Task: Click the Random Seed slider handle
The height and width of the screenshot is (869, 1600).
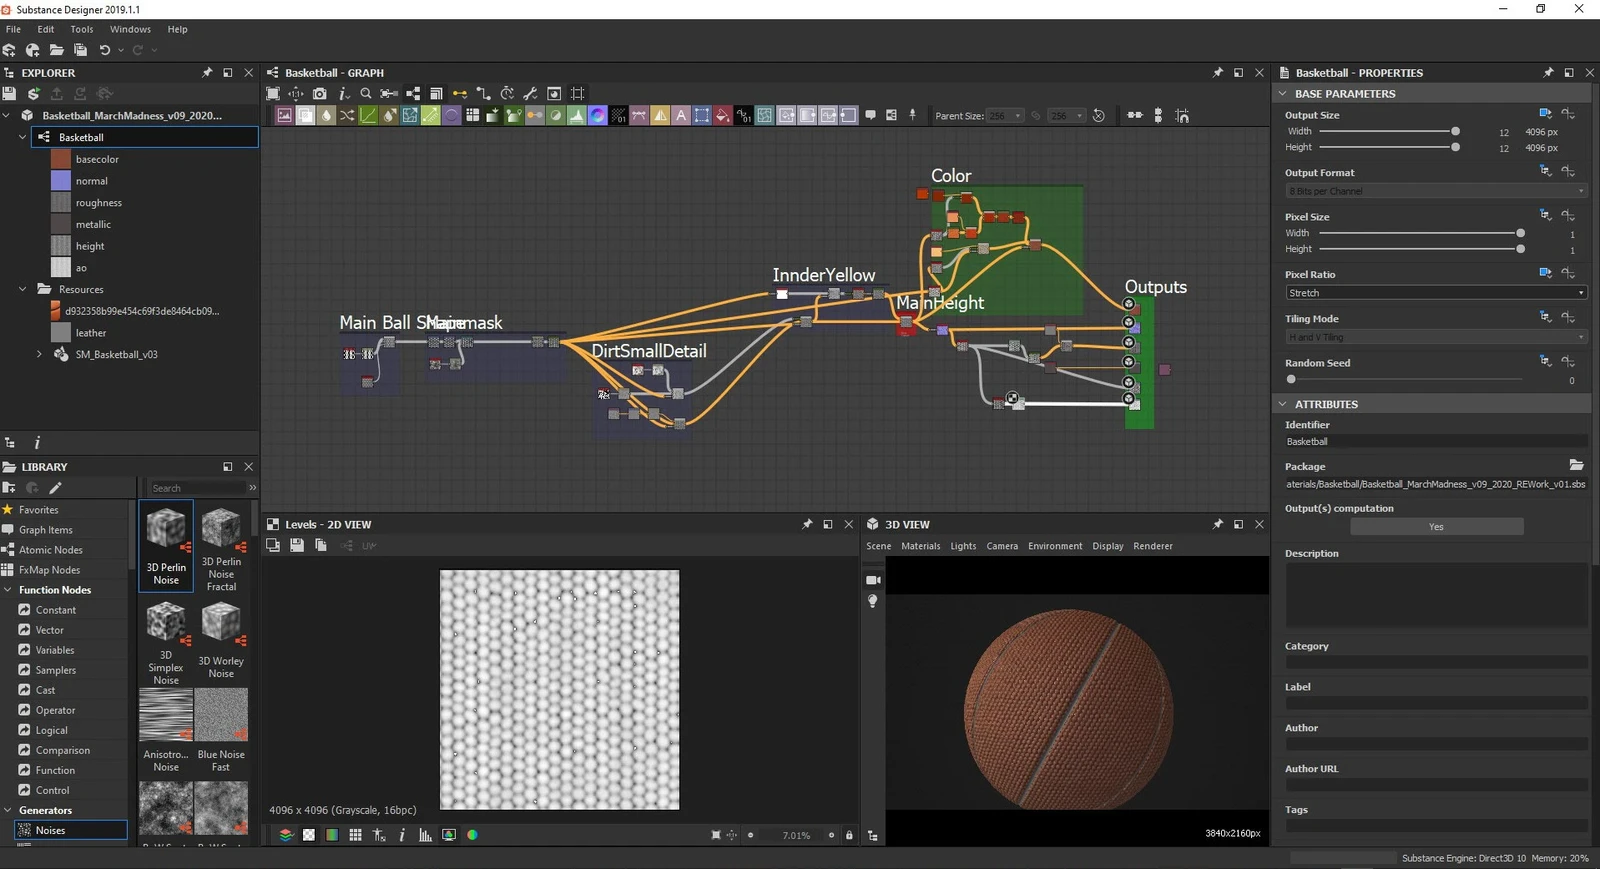Action: click(x=1291, y=380)
